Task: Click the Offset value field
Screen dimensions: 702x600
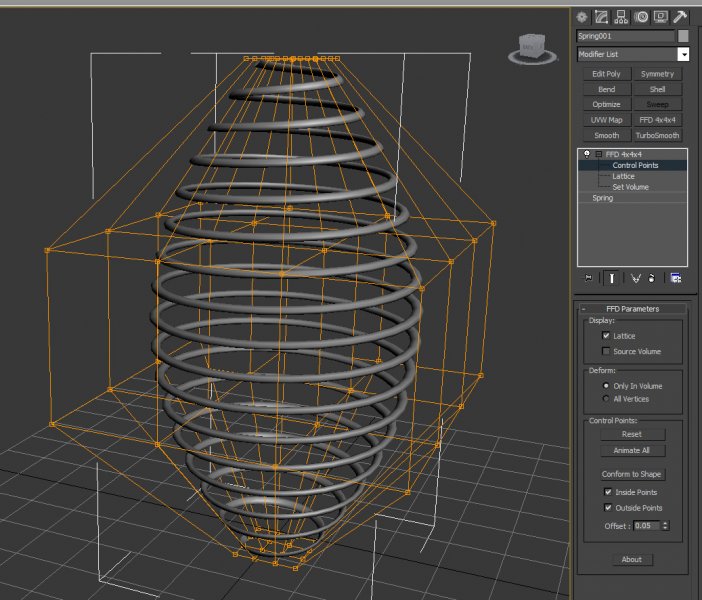Action: (x=647, y=526)
